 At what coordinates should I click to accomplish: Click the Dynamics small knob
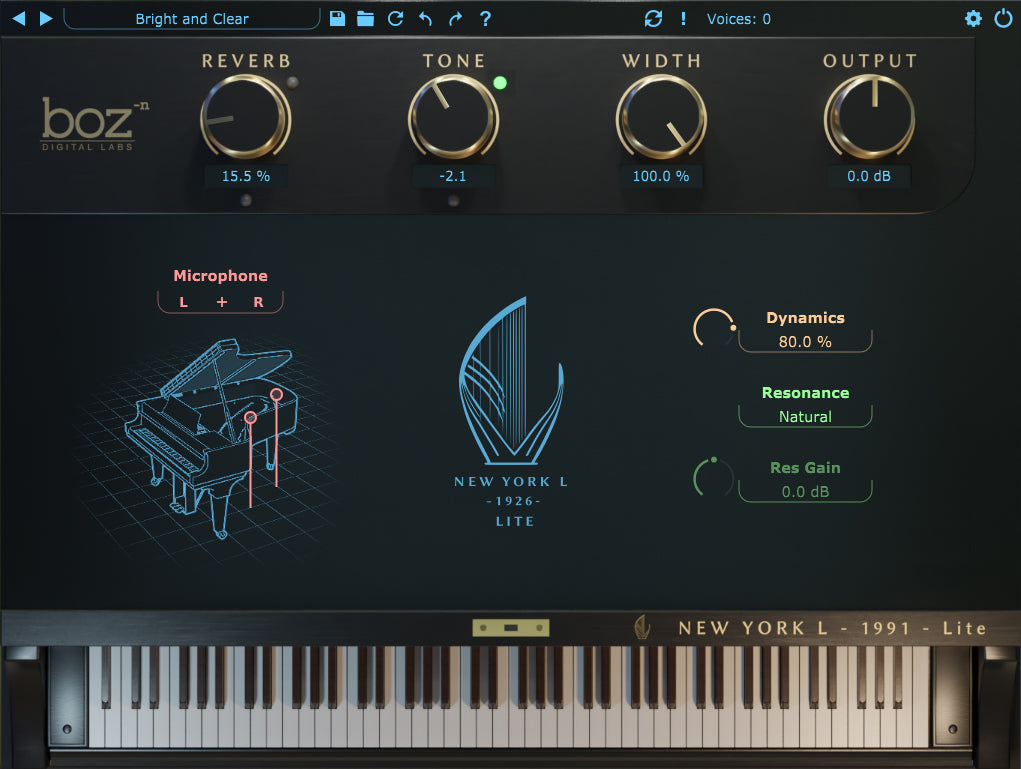click(x=713, y=329)
